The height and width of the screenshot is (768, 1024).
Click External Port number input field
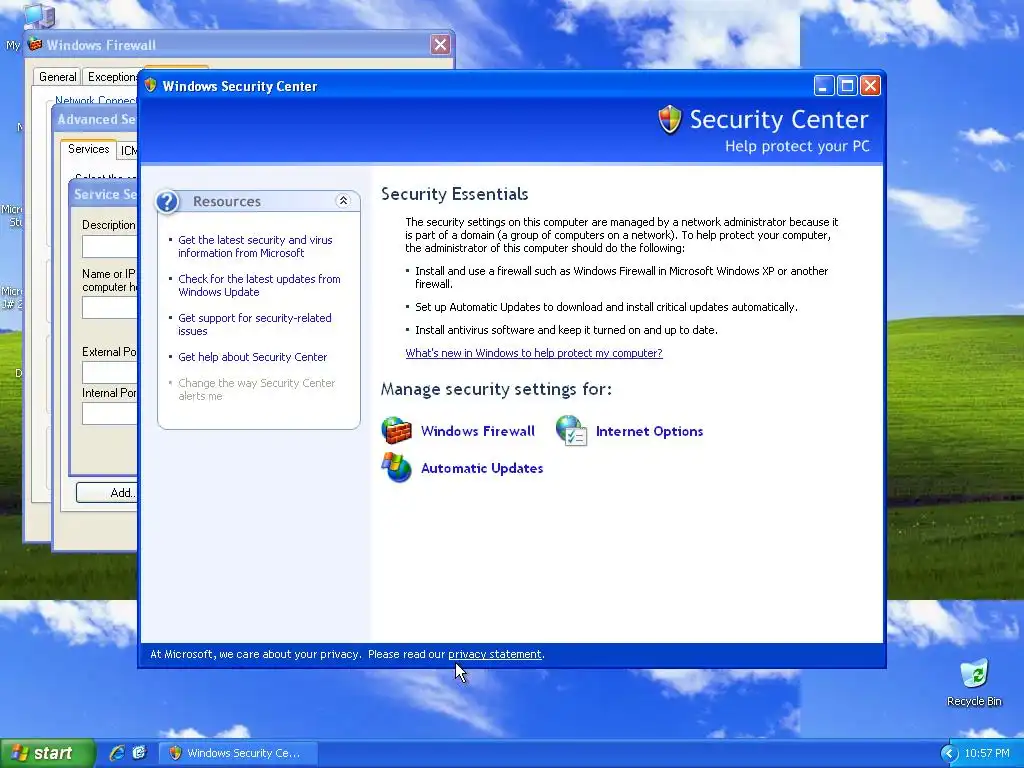click(110, 373)
